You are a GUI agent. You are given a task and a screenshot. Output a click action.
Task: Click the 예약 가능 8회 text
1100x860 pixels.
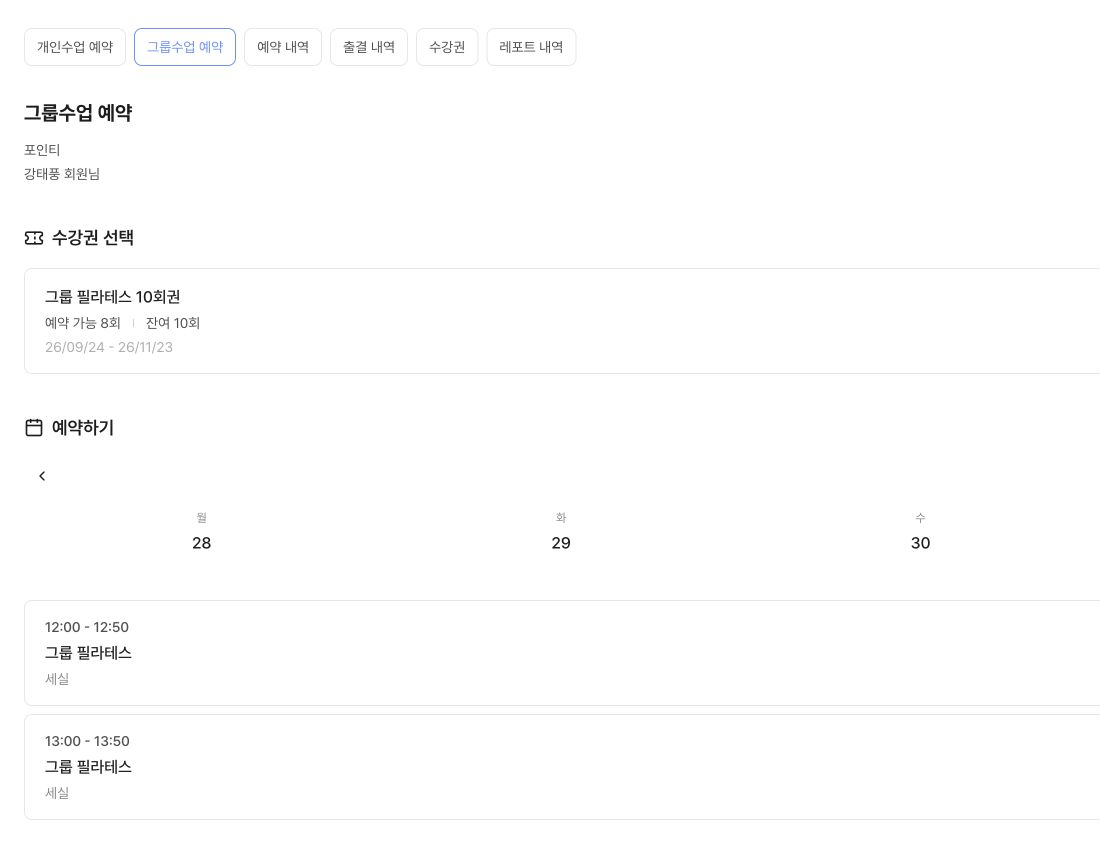[83, 323]
